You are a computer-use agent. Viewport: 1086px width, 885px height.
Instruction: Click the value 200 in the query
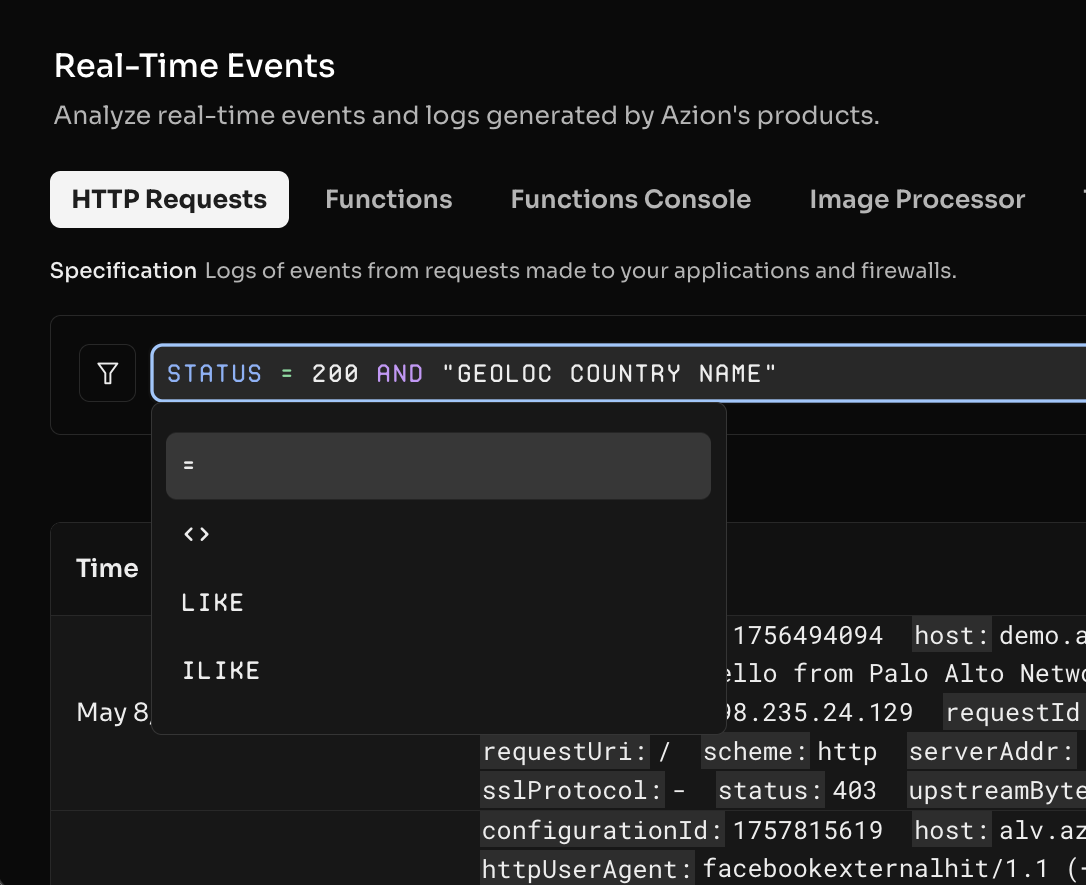(x=335, y=374)
